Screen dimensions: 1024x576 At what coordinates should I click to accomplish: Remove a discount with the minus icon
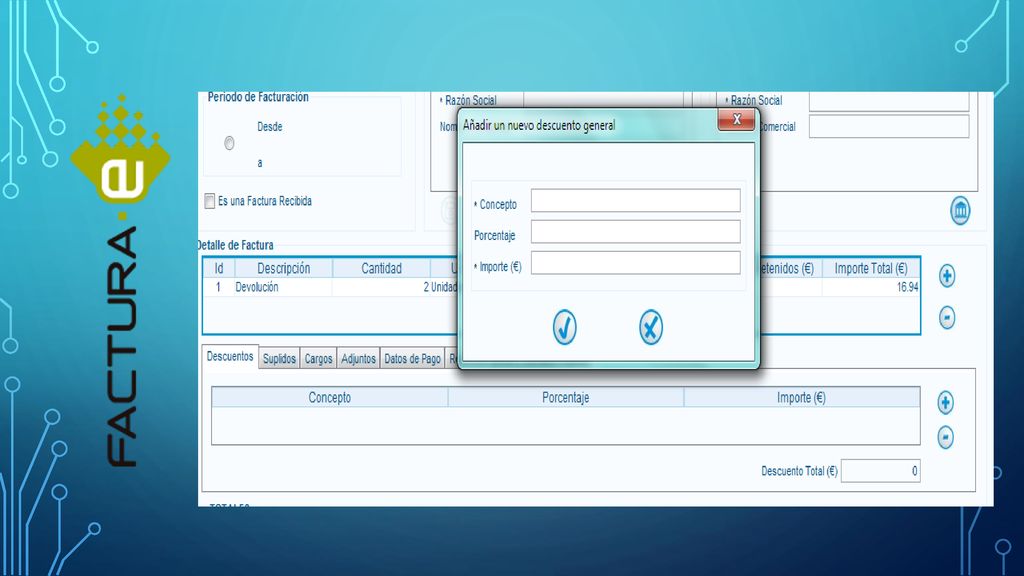(x=945, y=437)
